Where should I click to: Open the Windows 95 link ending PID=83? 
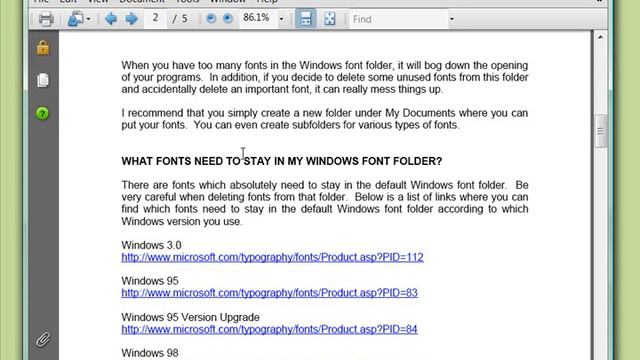coord(269,293)
